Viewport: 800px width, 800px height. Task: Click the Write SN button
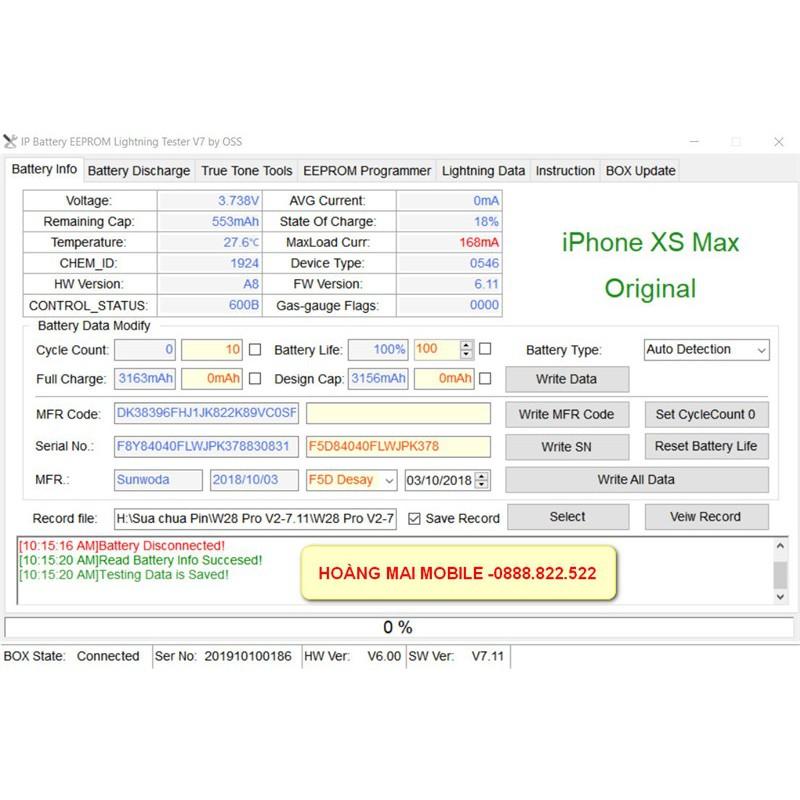click(567, 447)
